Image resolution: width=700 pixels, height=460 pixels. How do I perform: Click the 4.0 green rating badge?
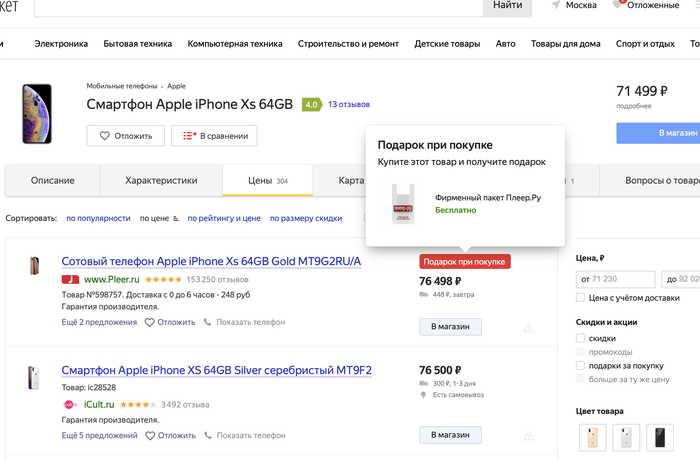coord(311,104)
